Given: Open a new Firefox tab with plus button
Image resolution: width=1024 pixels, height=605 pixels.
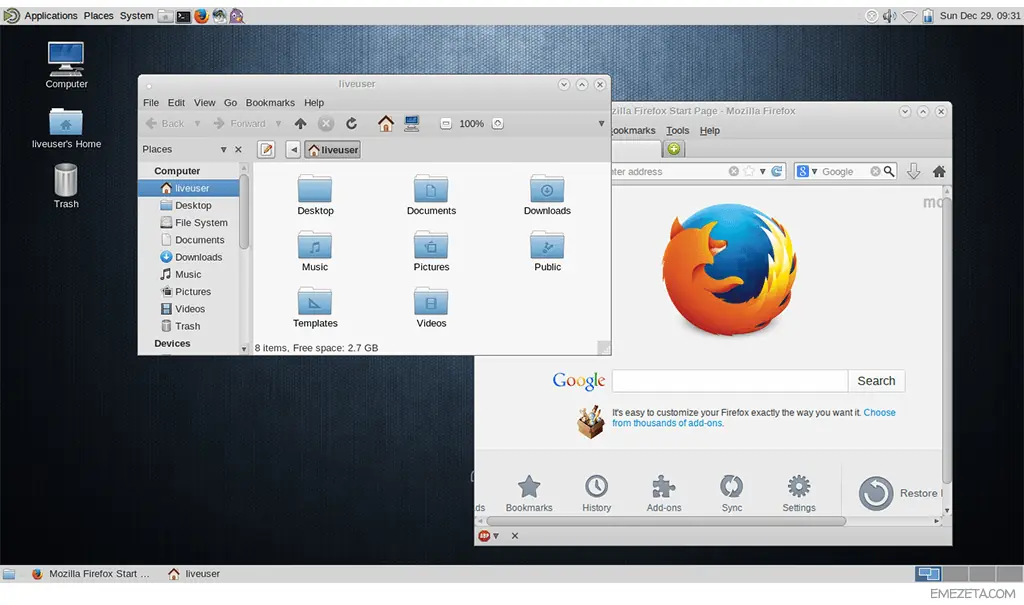Looking at the screenshot, I should click(674, 149).
